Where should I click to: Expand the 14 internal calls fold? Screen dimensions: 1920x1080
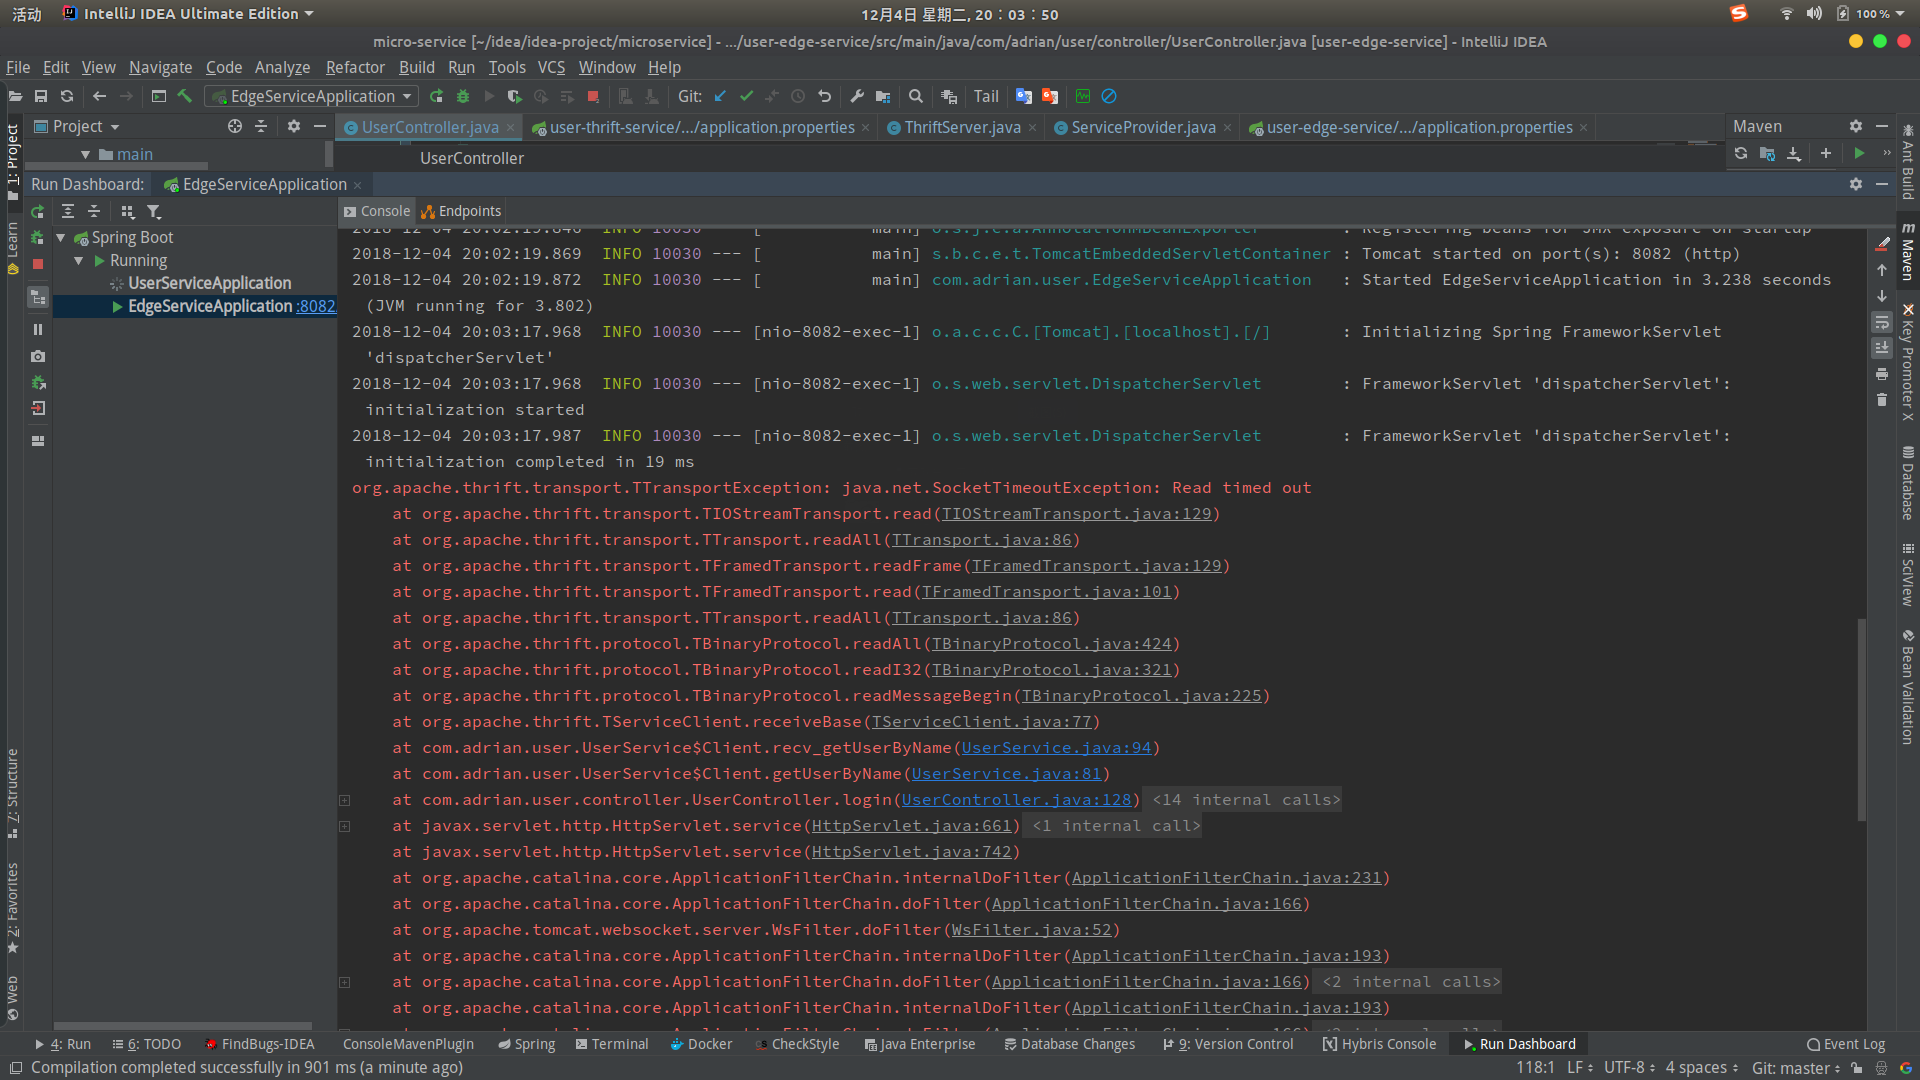click(x=1245, y=800)
